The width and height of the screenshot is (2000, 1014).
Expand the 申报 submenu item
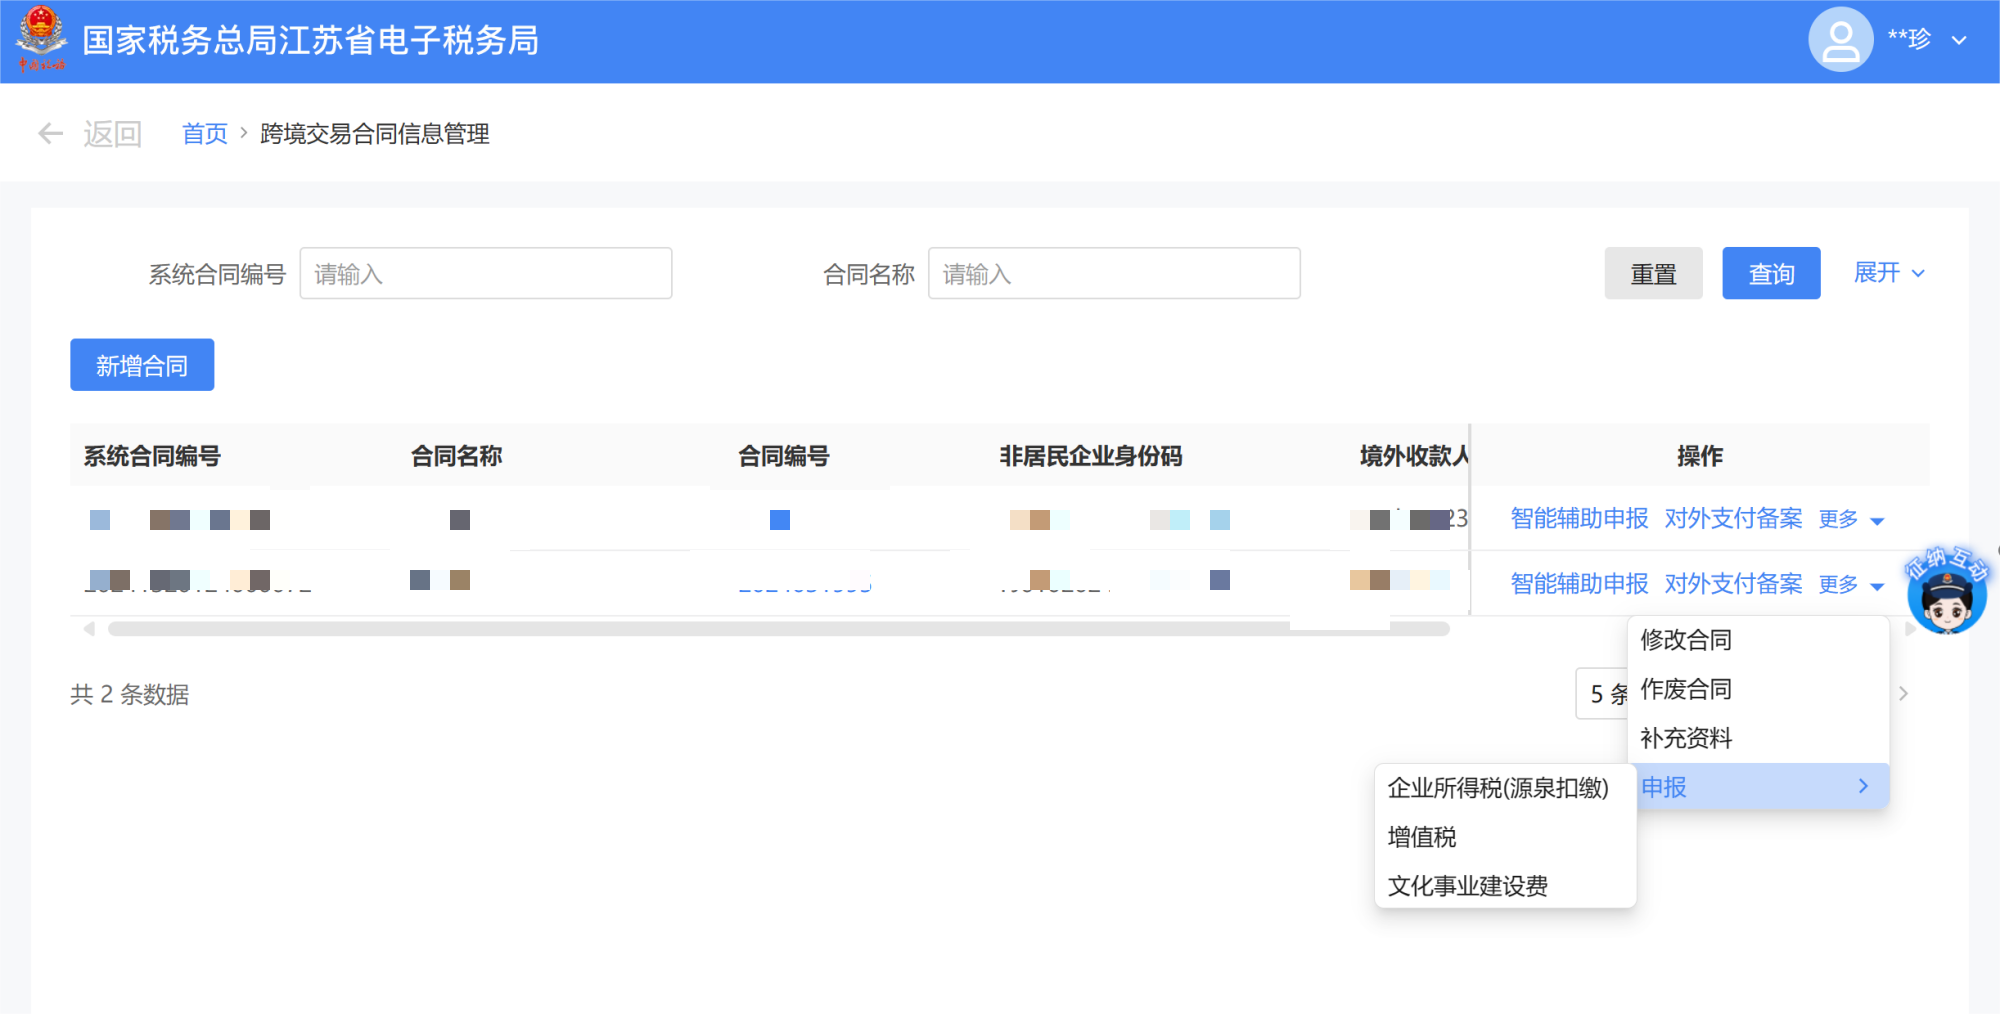[1756, 787]
